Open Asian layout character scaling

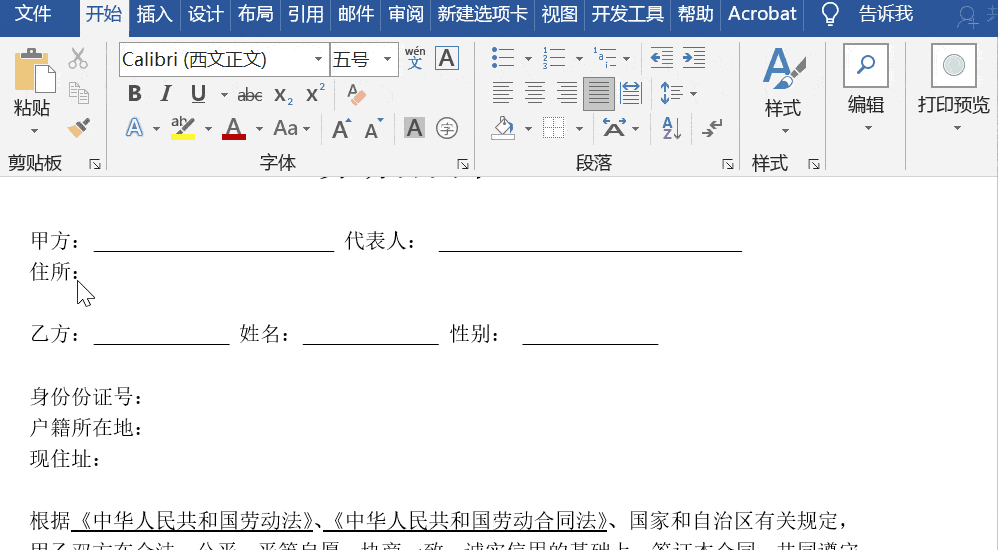coord(614,128)
